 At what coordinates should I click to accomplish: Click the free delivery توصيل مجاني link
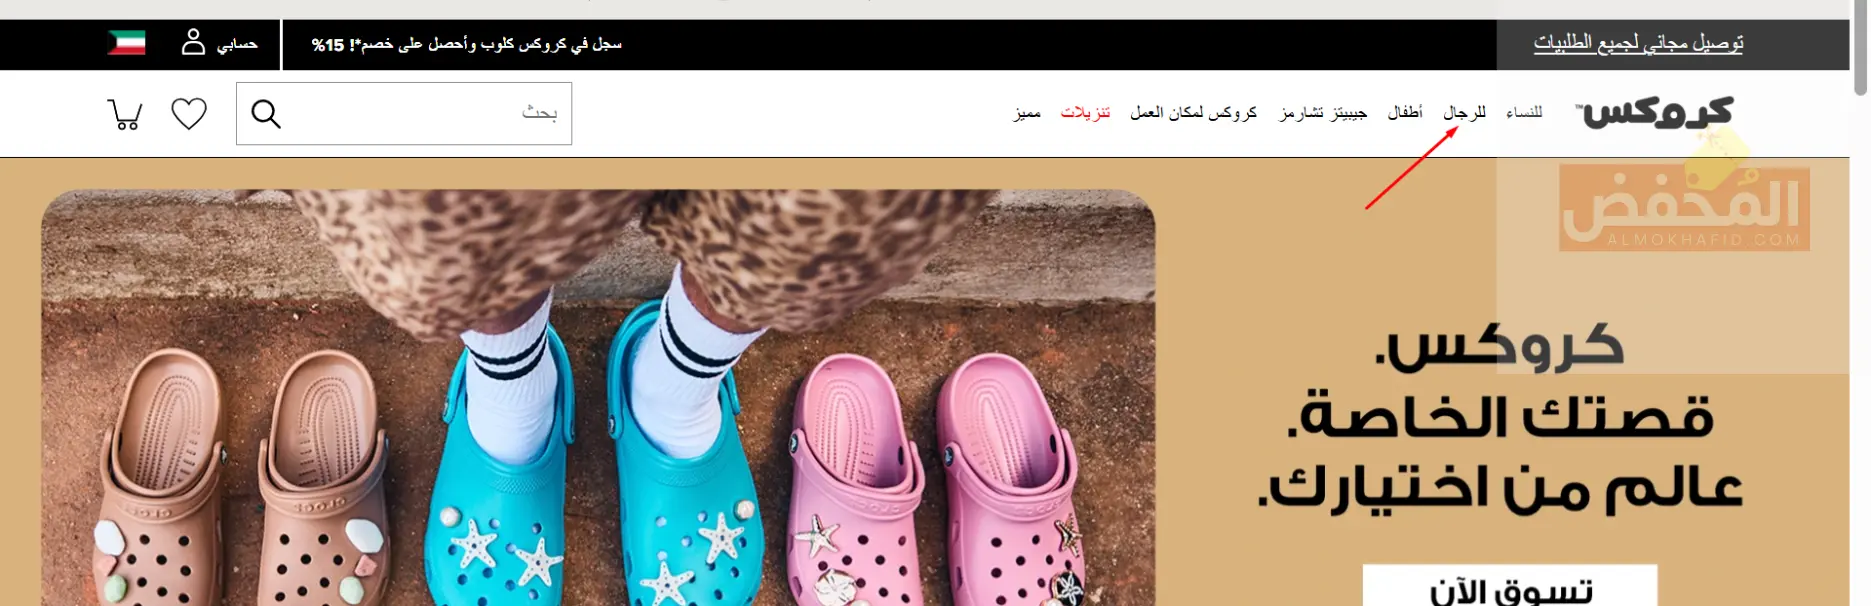tap(1638, 43)
